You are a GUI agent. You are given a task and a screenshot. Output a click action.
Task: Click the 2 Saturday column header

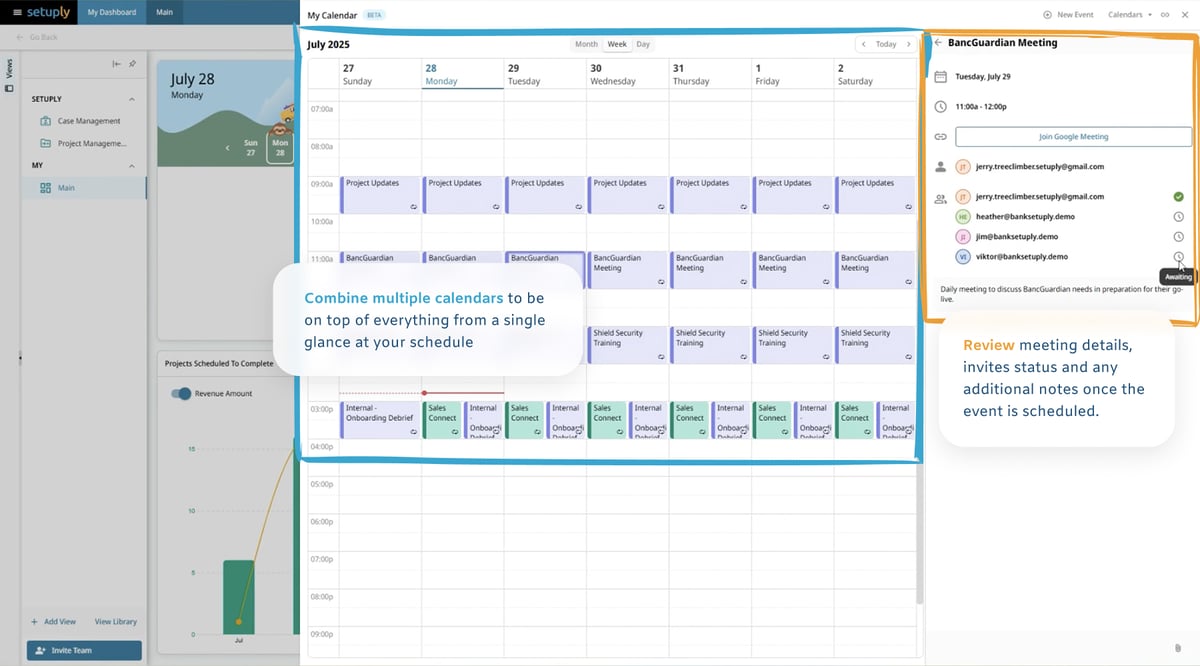pyautogui.click(x=874, y=74)
